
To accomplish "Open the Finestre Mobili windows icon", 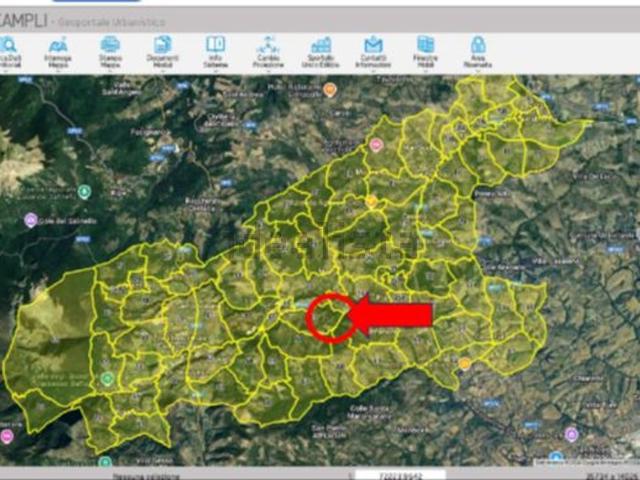I will (x=425, y=45).
